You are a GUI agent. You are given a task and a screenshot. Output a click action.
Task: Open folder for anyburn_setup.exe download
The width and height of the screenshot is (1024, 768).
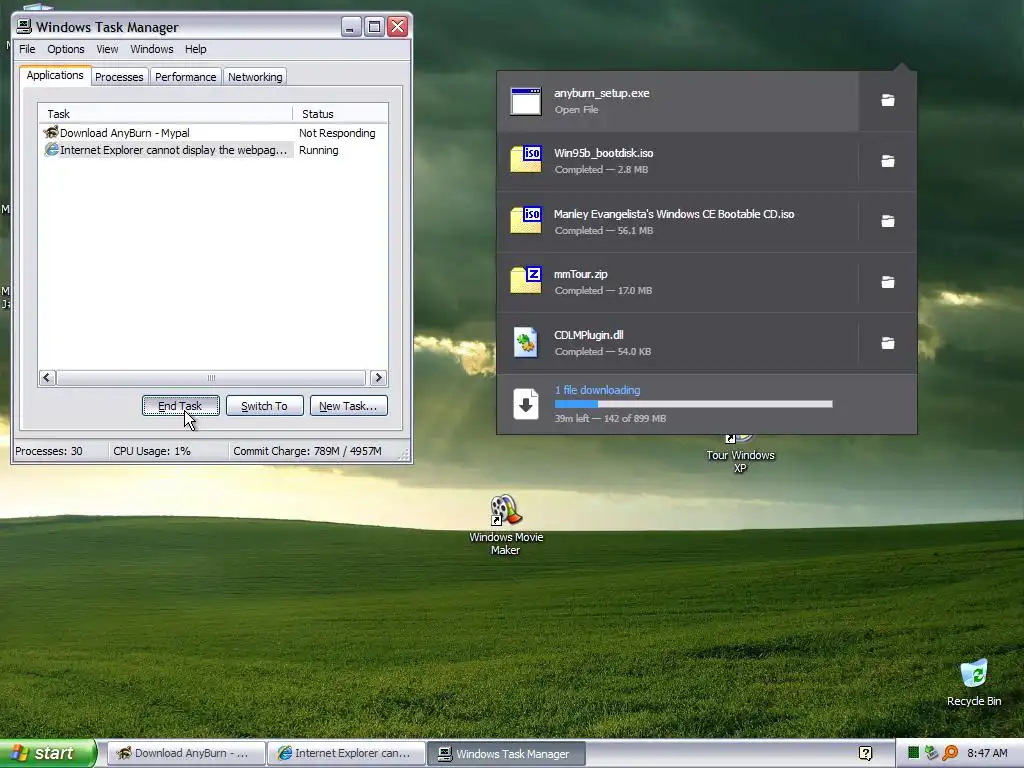point(888,100)
